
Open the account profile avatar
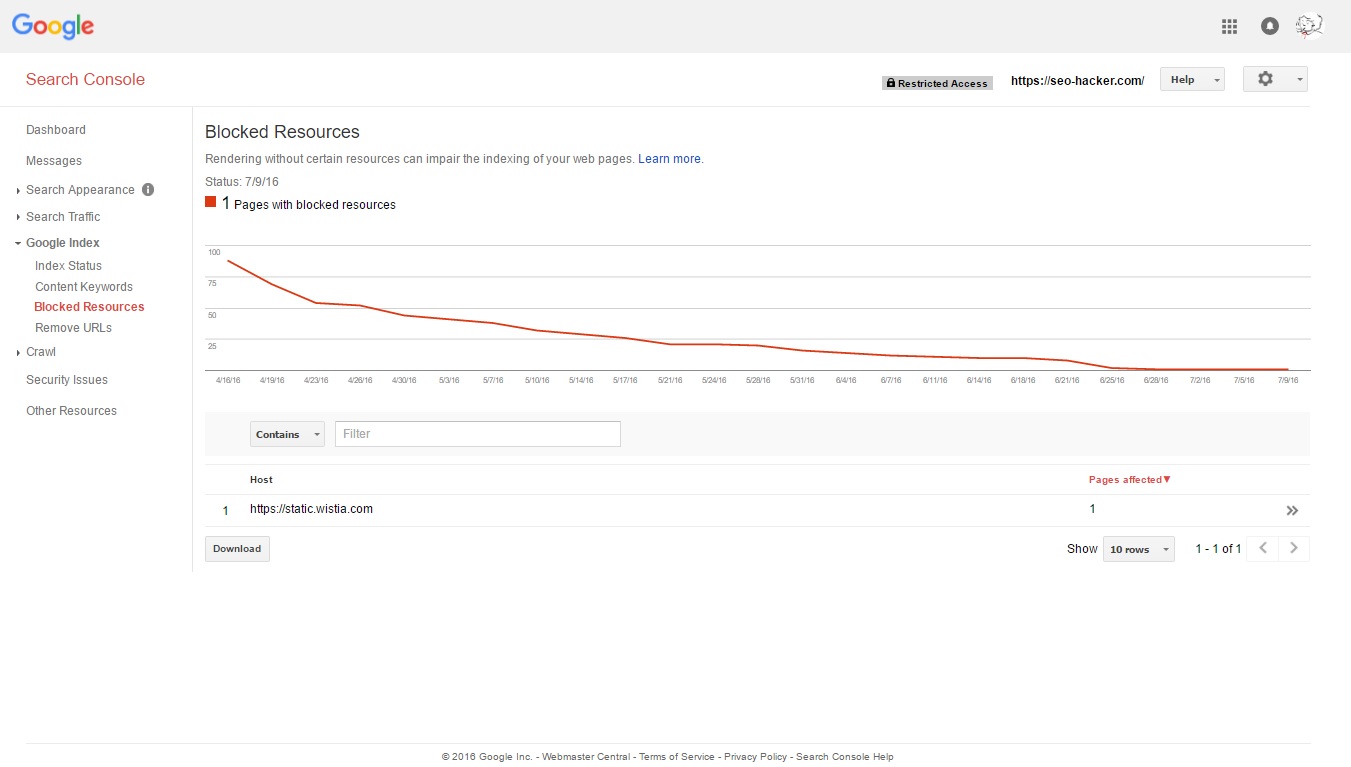[1309, 26]
